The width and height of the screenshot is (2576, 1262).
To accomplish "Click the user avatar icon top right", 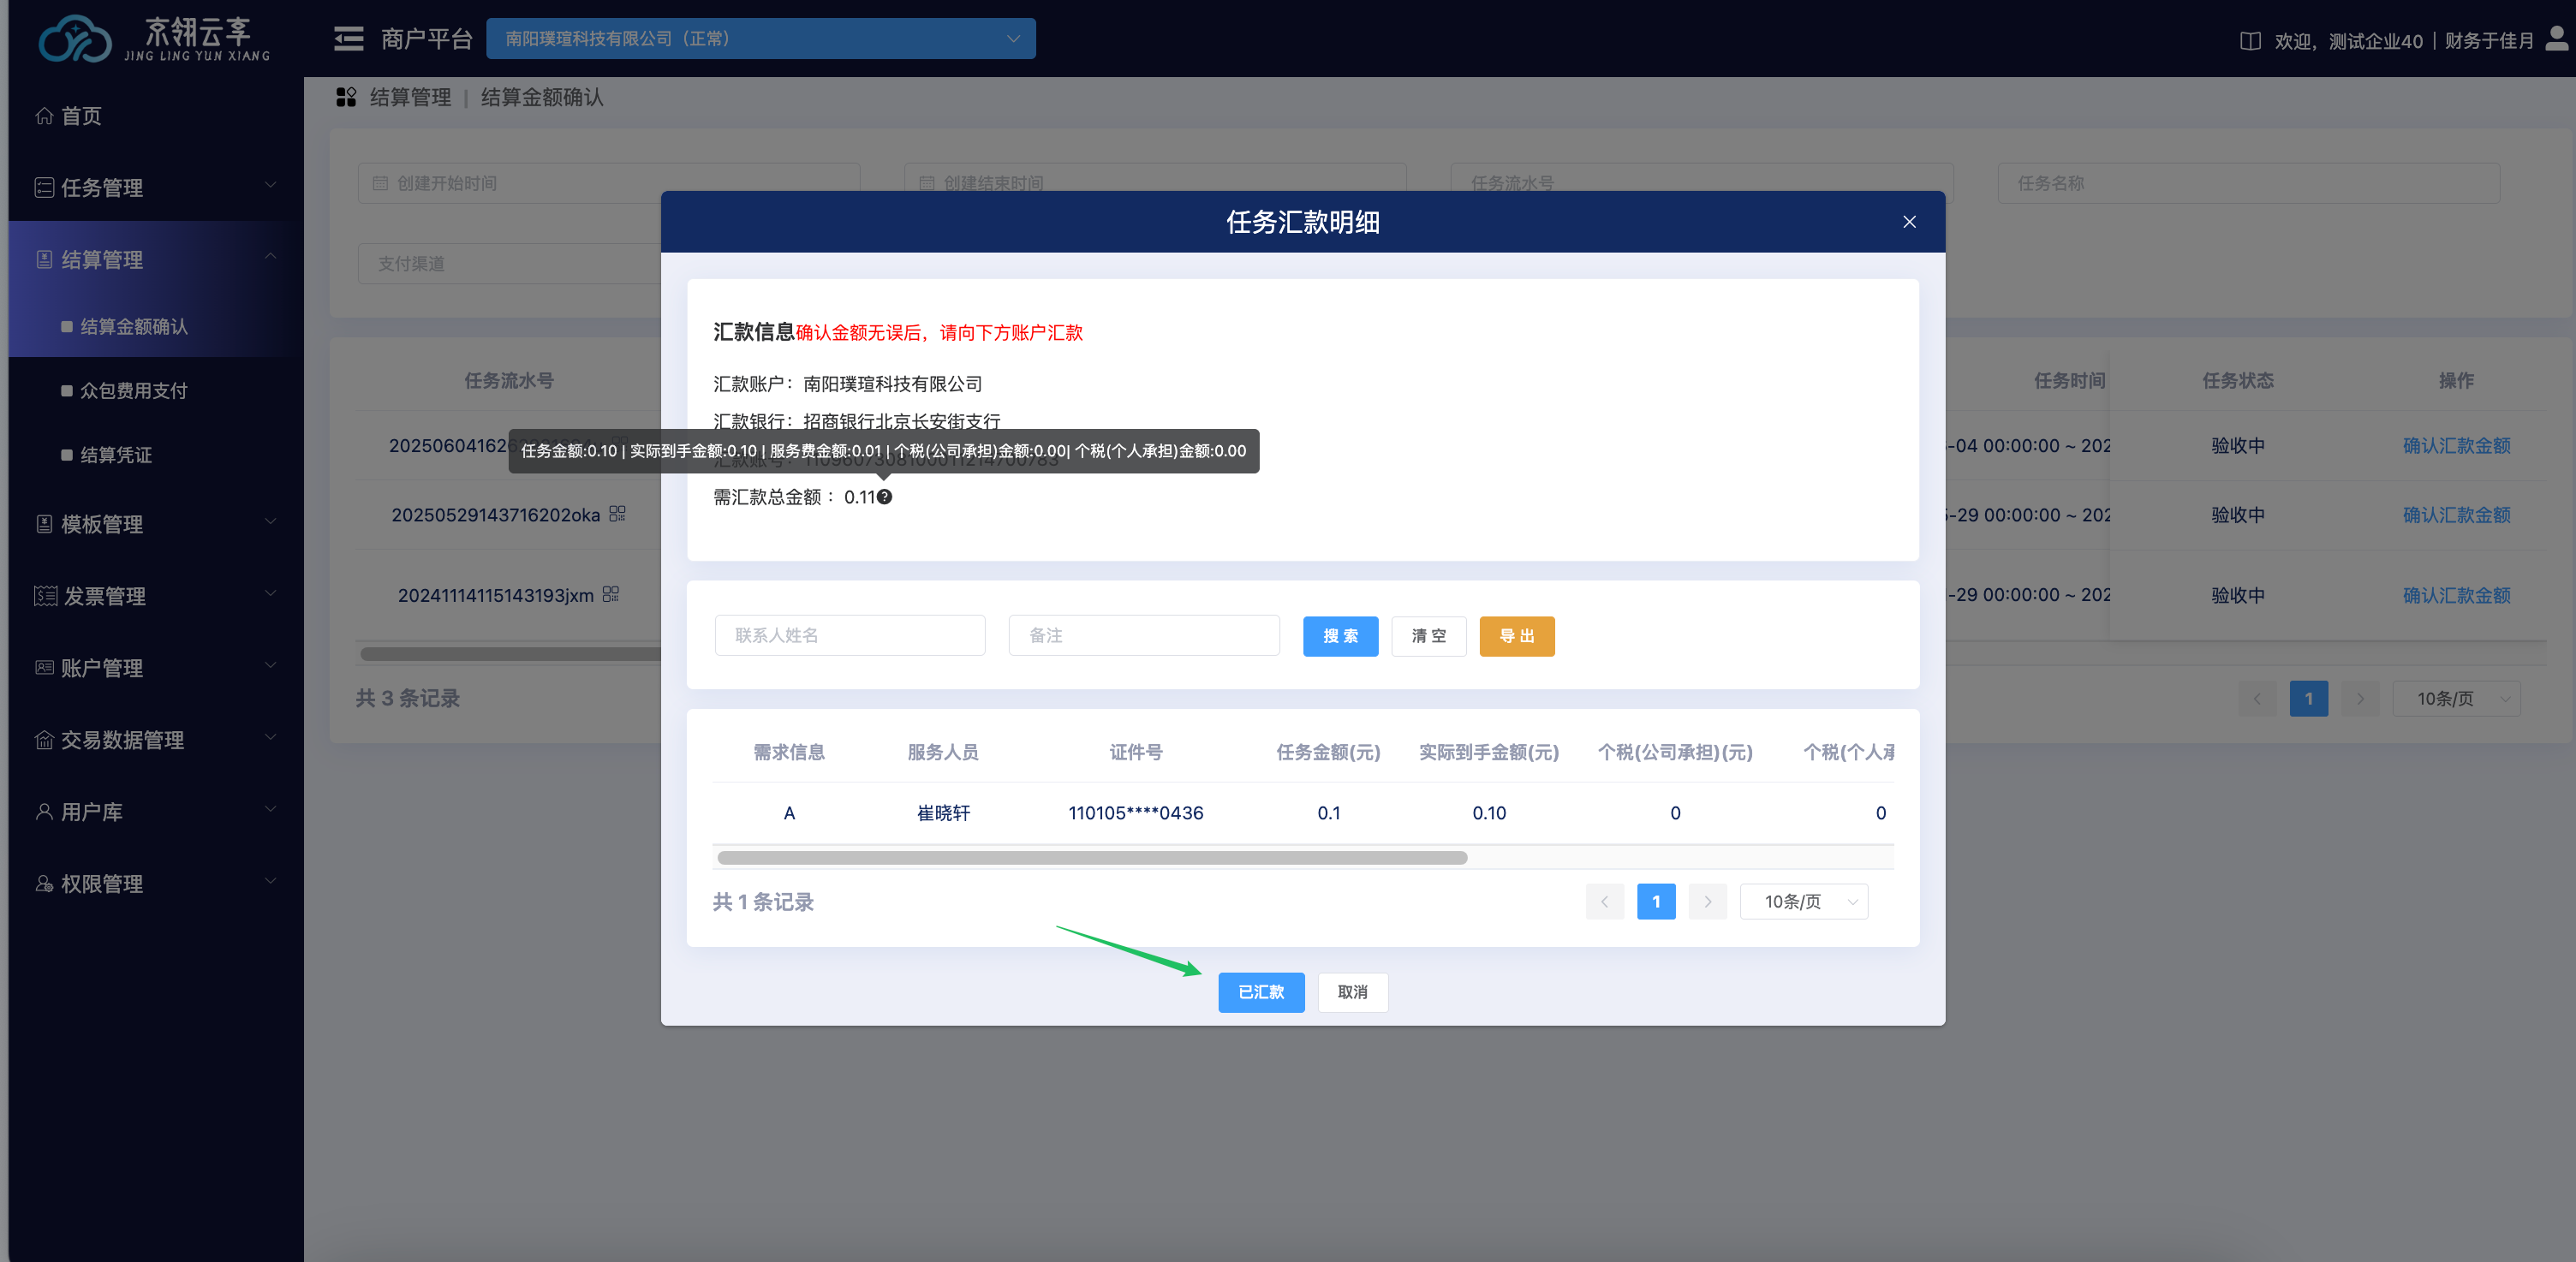I will coord(2556,39).
